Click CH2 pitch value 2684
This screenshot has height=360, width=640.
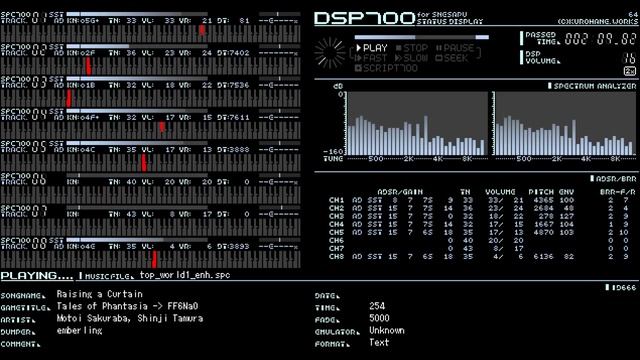click(543, 208)
